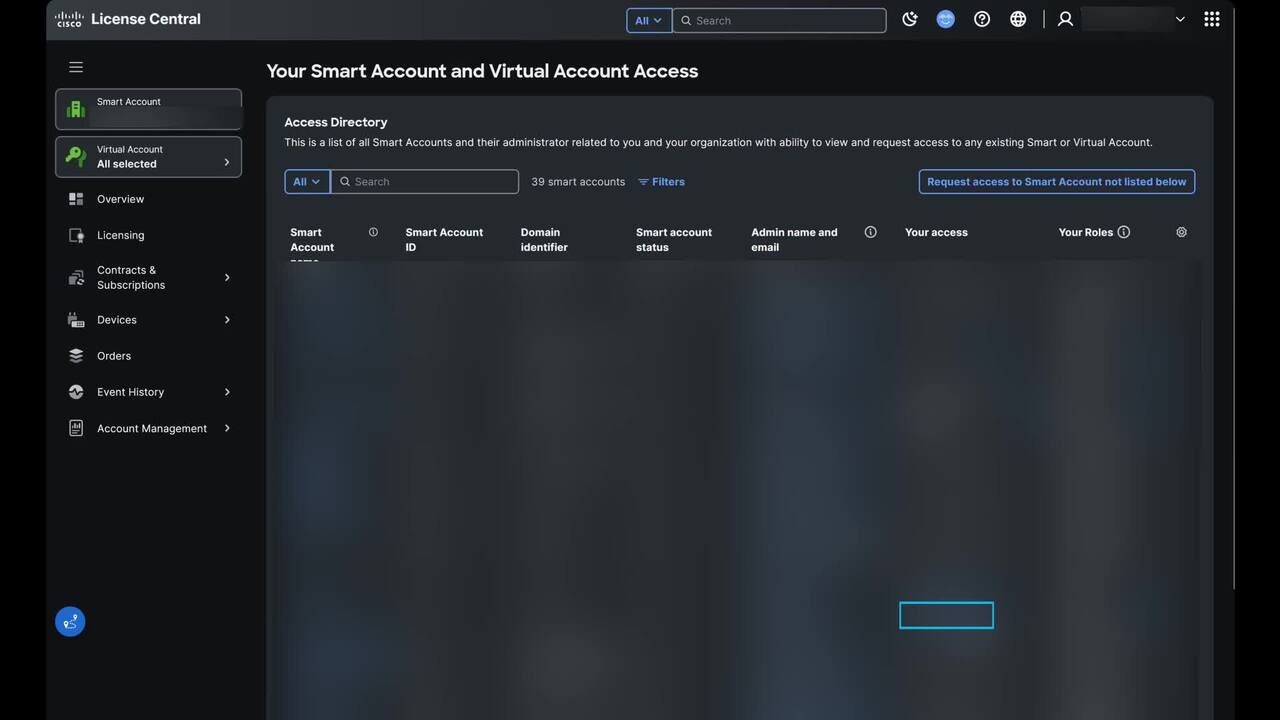This screenshot has width=1280, height=720.
Task: Click info icon next to Your Roles
Action: pos(1124,232)
